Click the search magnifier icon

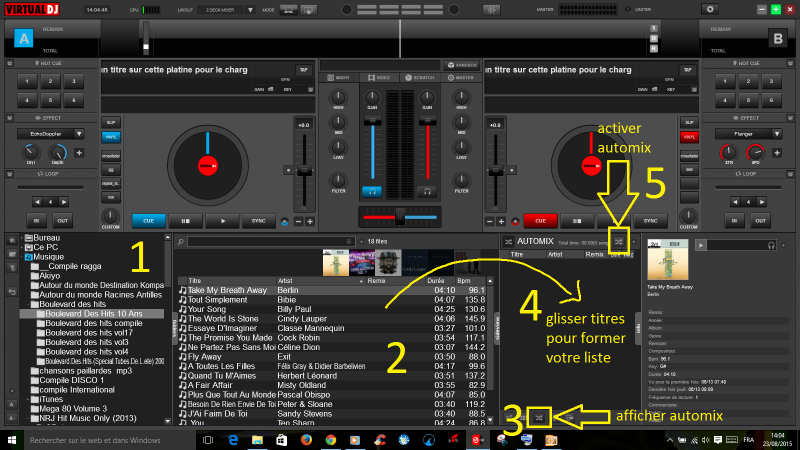[x=181, y=242]
